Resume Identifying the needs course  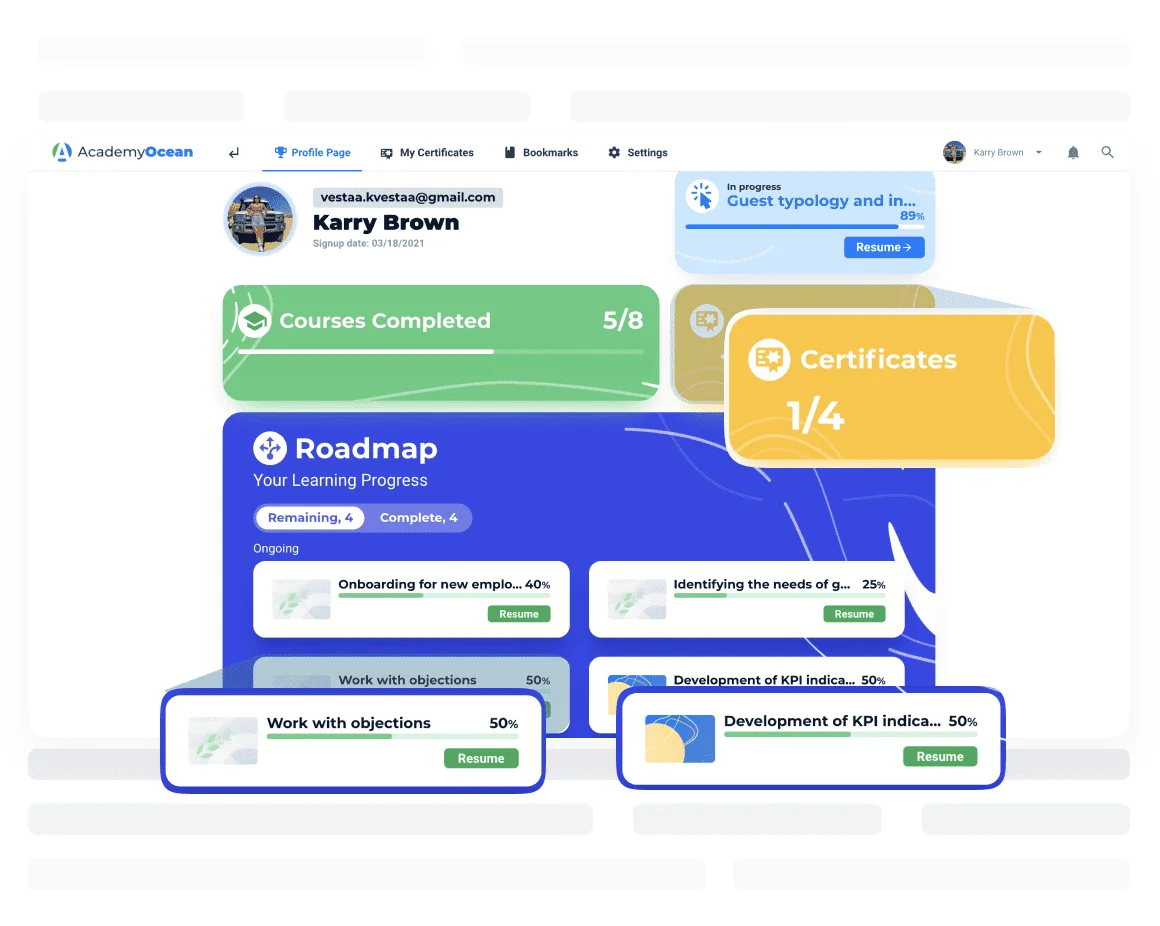point(854,614)
